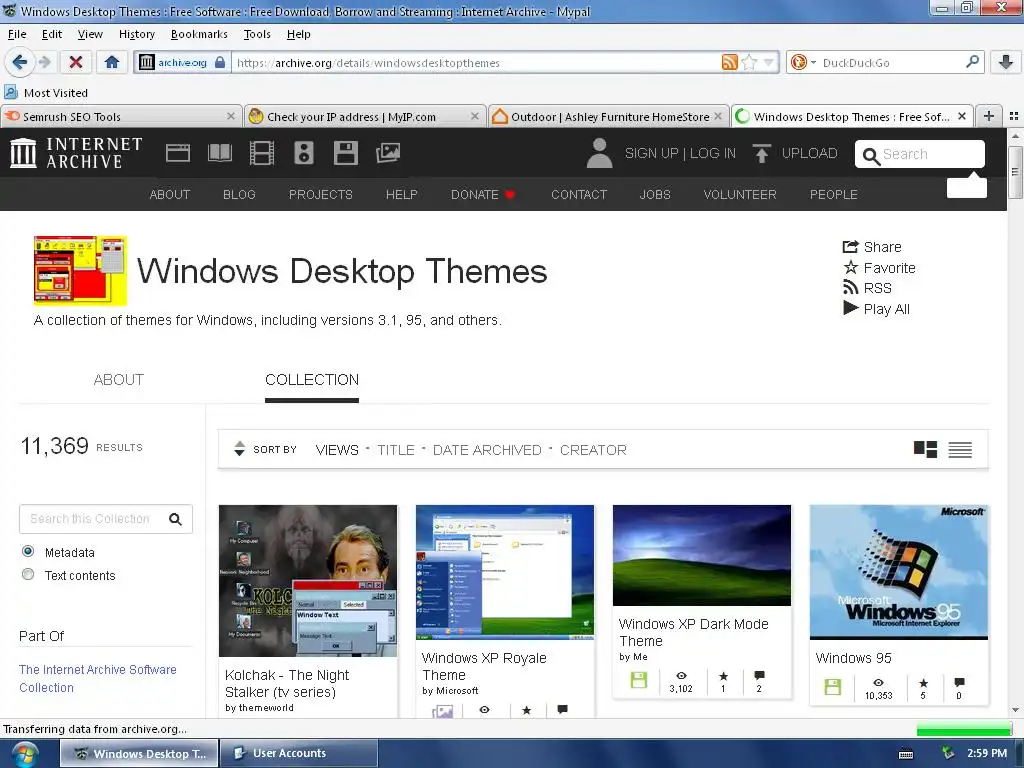Click the collection search magnifier icon
Viewport: 1024px width, 768px height.
click(x=175, y=519)
